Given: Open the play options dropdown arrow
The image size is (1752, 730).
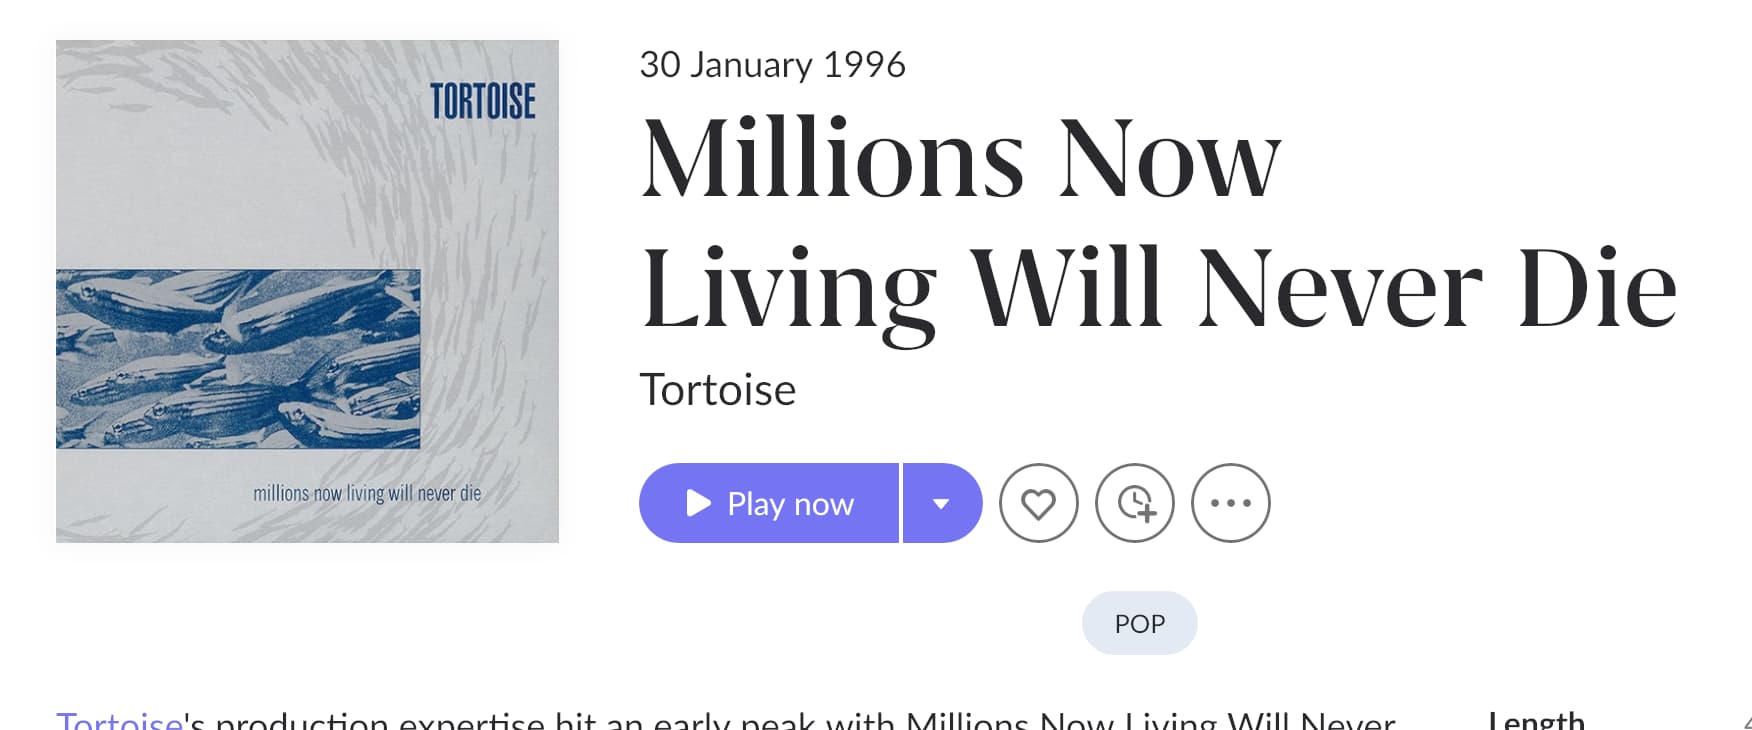Looking at the screenshot, I should pyautogui.click(x=941, y=503).
